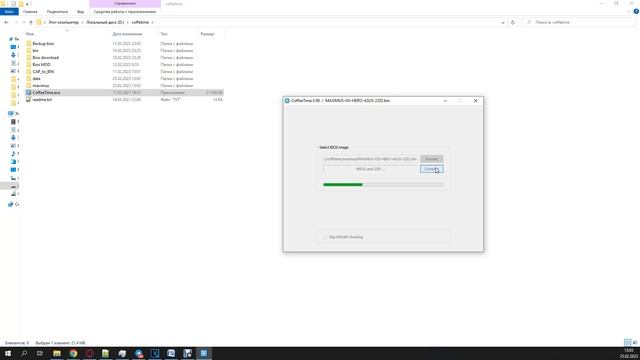The image size is (640, 360).
Task: Open the Главная ribbon tab
Action: 30,11
